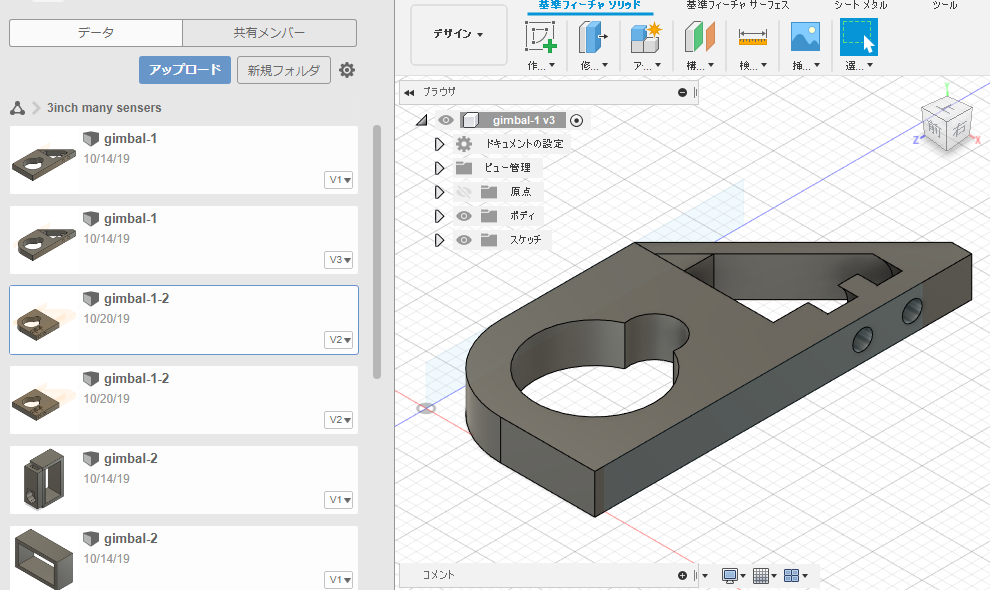This screenshot has width=990, height=590.
Task: Toggle visibility eye of gimbal-1 v3 component
Action: (446, 120)
